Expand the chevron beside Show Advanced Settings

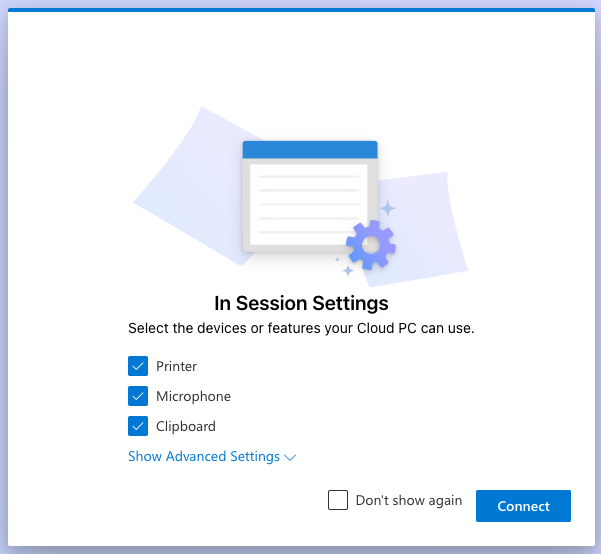pos(290,457)
